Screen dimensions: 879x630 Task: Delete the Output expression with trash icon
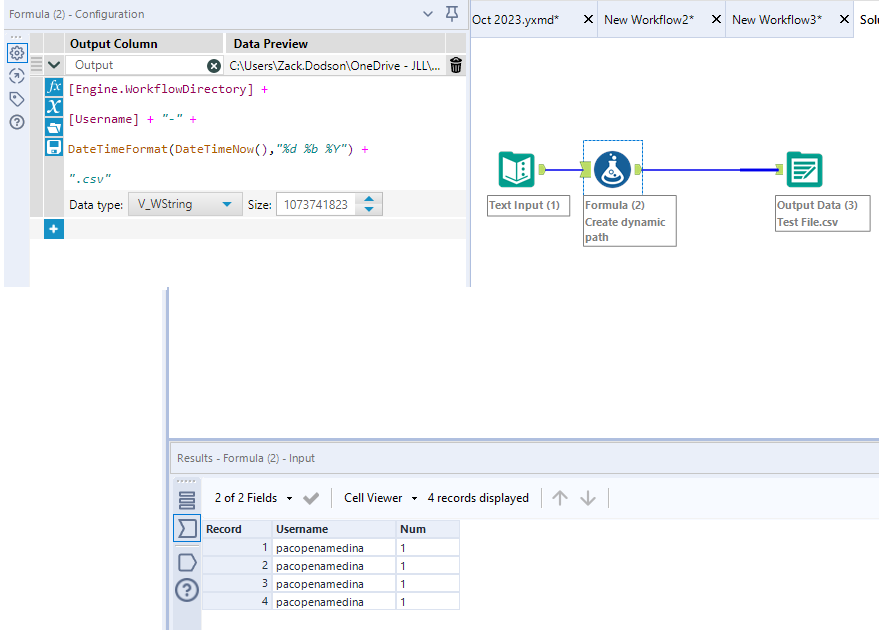pos(456,65)
